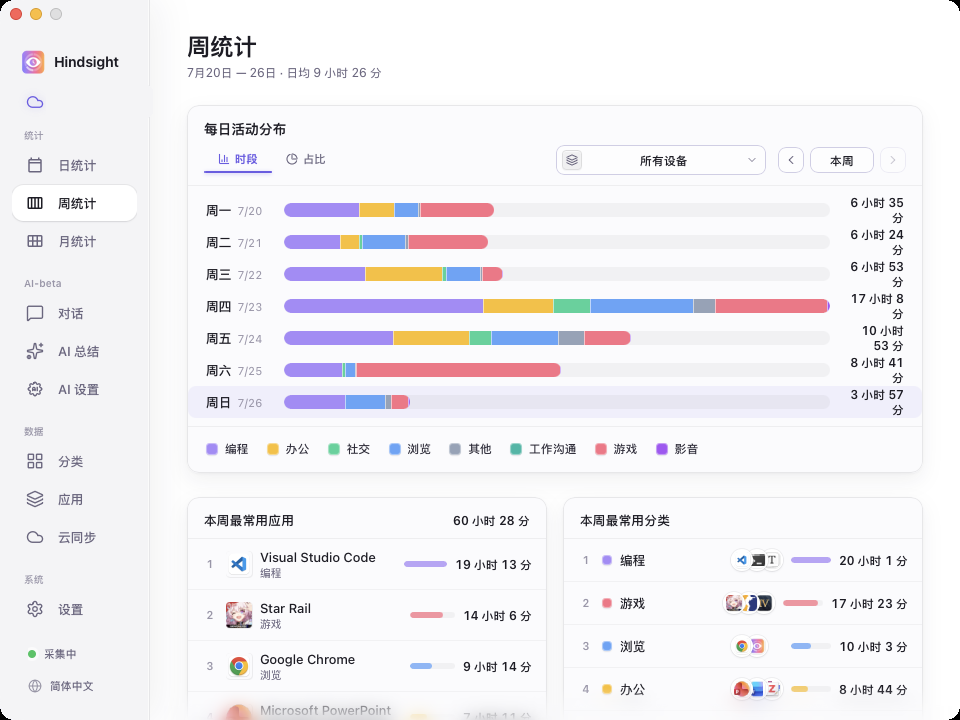Go to the previous week arrow
The width and height of the screenshot is (960, 720).
tap(791, 160)
